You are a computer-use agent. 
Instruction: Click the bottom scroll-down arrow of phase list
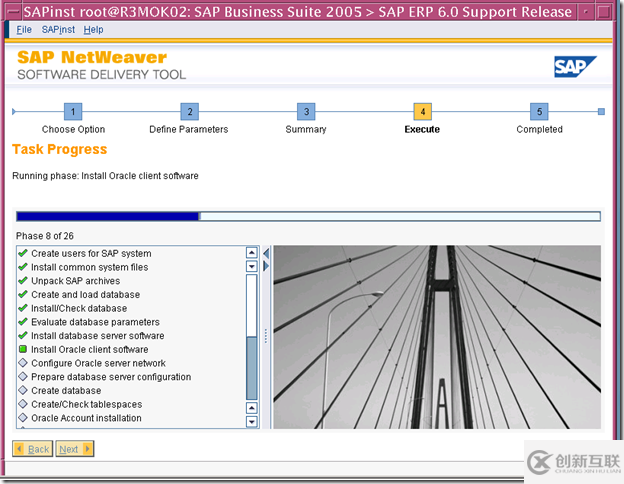pos(252,422)
